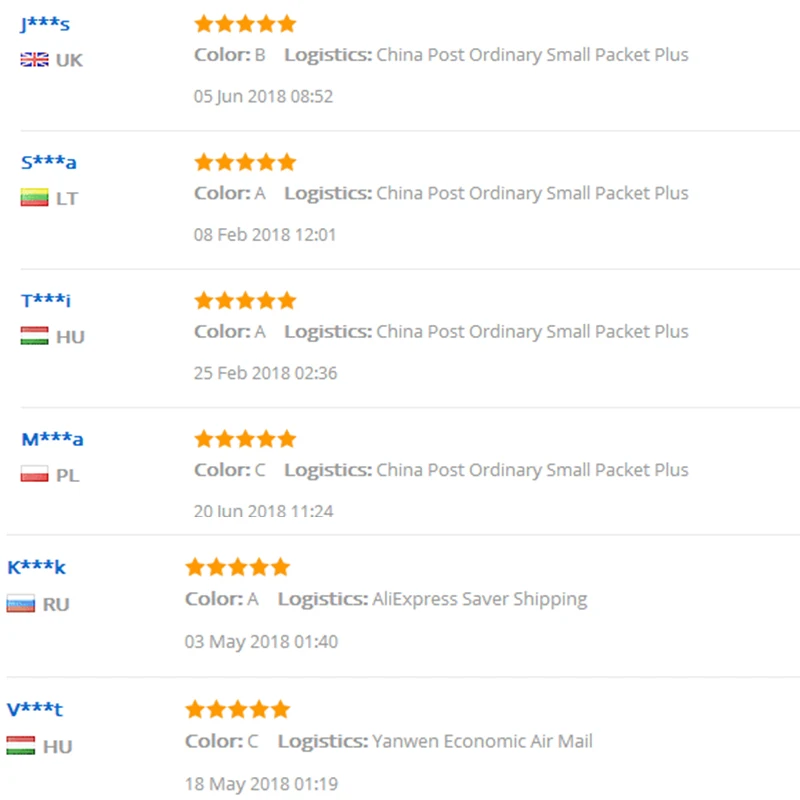This screenshot has width=800, height=800.
Task: Click the 08 Feb 2018 12:01 date
Action: (265, 235)
